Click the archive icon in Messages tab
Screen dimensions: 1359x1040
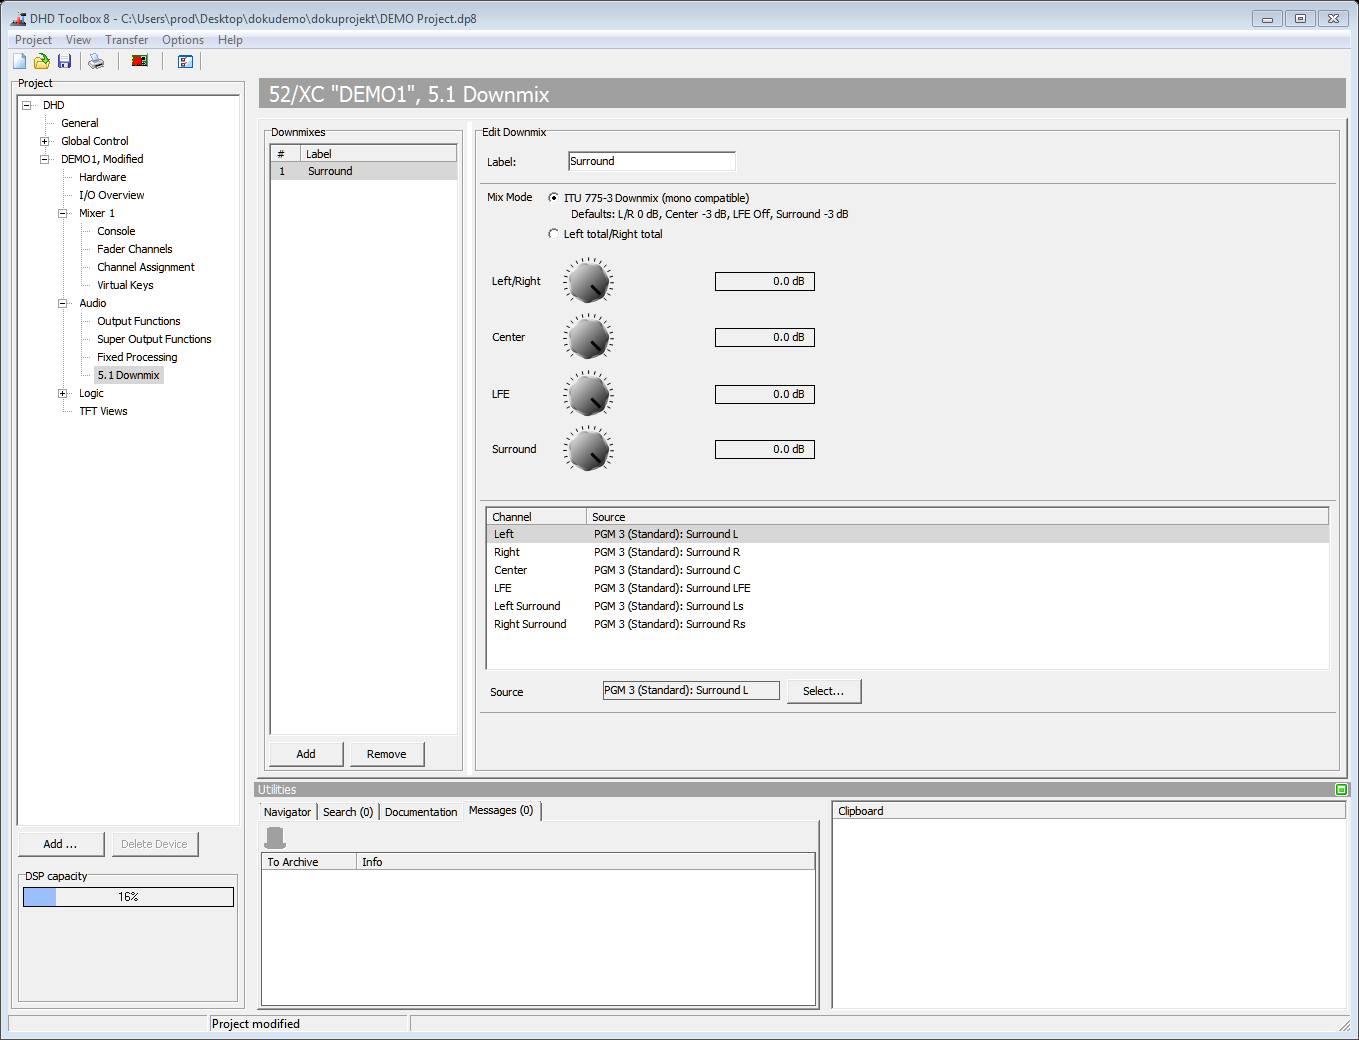pos(275,837)
